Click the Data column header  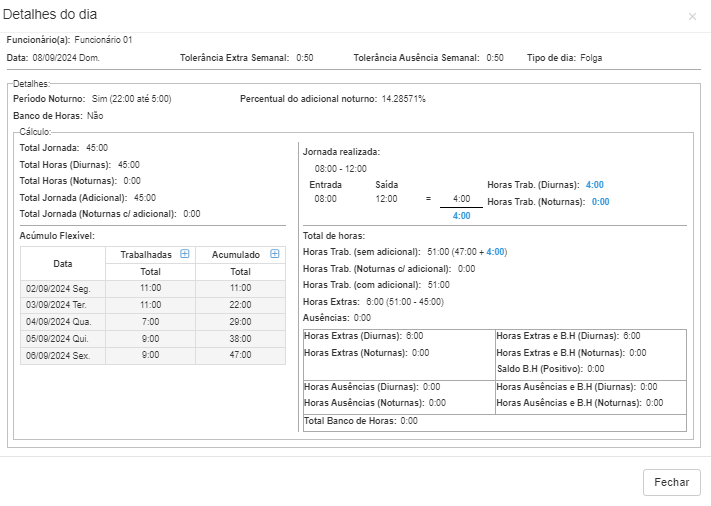[x=62, y=263]
